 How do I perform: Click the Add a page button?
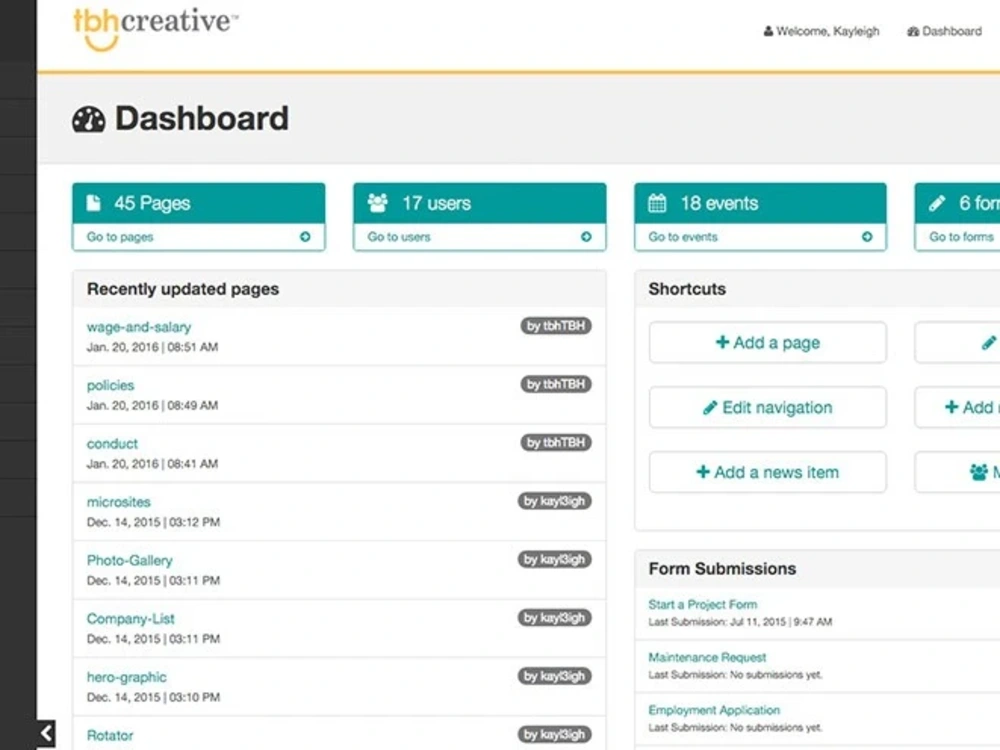tap(767, 342)
